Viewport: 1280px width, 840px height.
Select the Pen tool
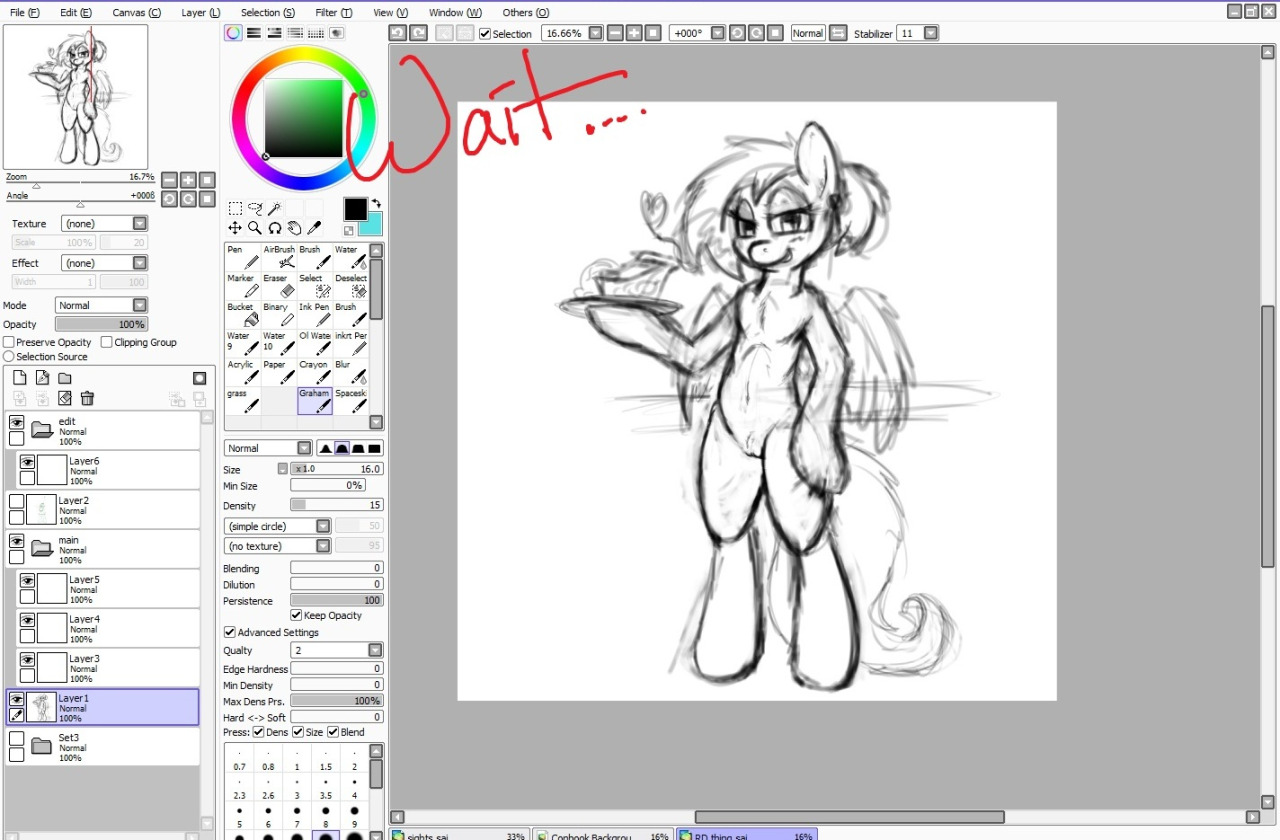pyautogui.click(x=242, y=257)
